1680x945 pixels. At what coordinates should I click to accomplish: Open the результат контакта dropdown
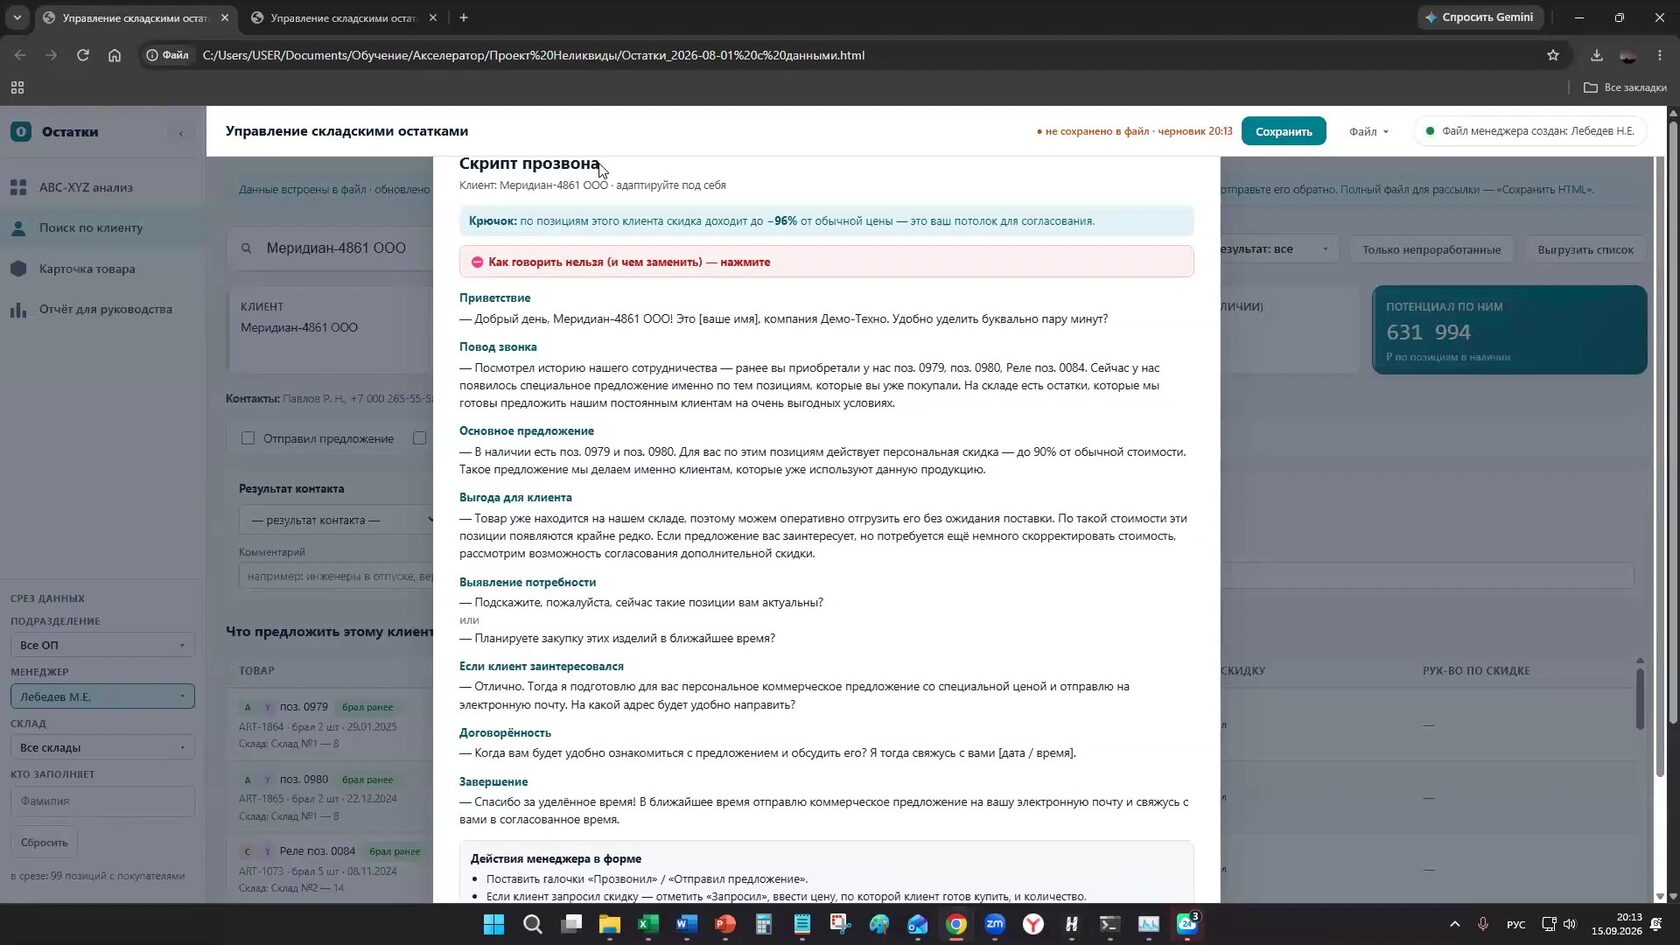pyautogui.click(x=338, y=520)
